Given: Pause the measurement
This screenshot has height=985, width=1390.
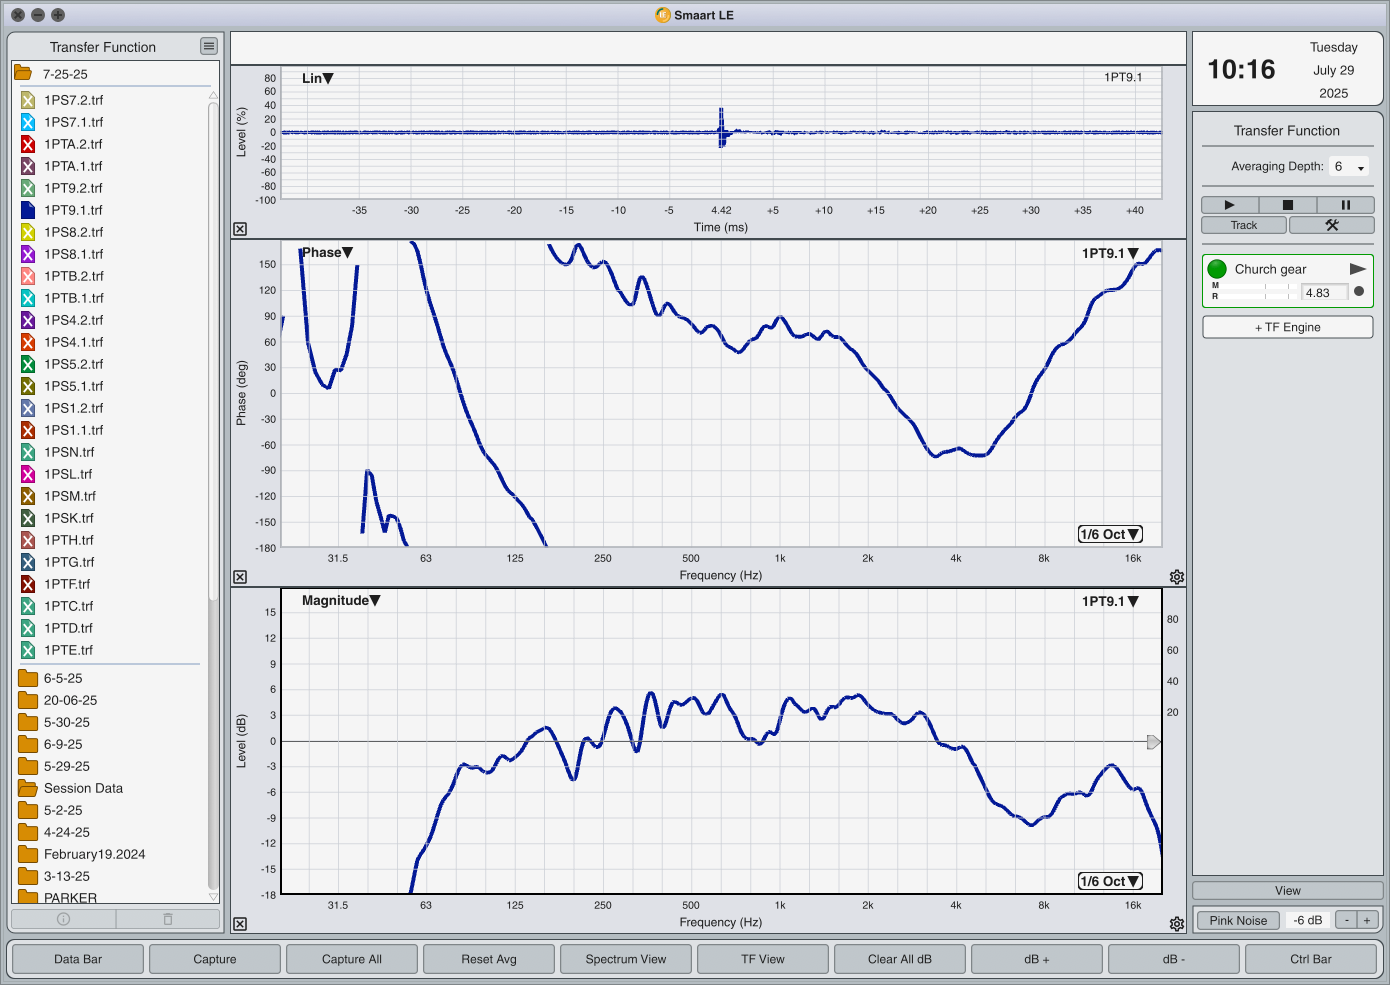Looking at the screenshot, I should [x=1345, y=205].
